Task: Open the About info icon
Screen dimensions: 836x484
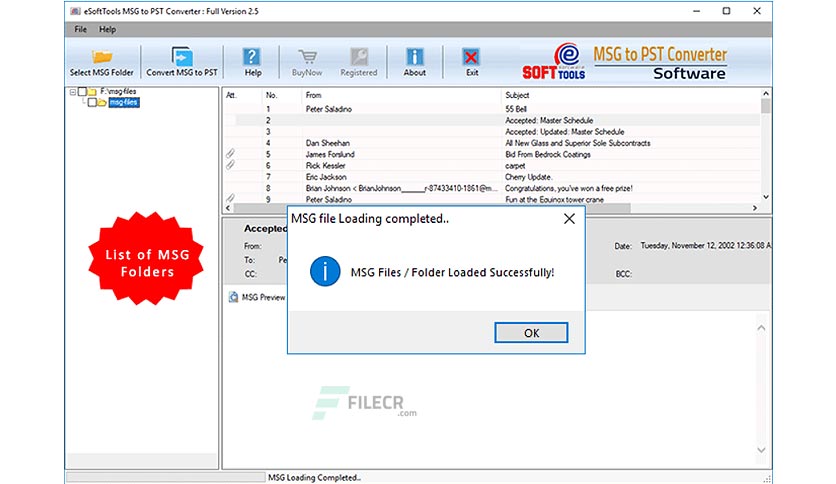Action: tap(414, 57)
